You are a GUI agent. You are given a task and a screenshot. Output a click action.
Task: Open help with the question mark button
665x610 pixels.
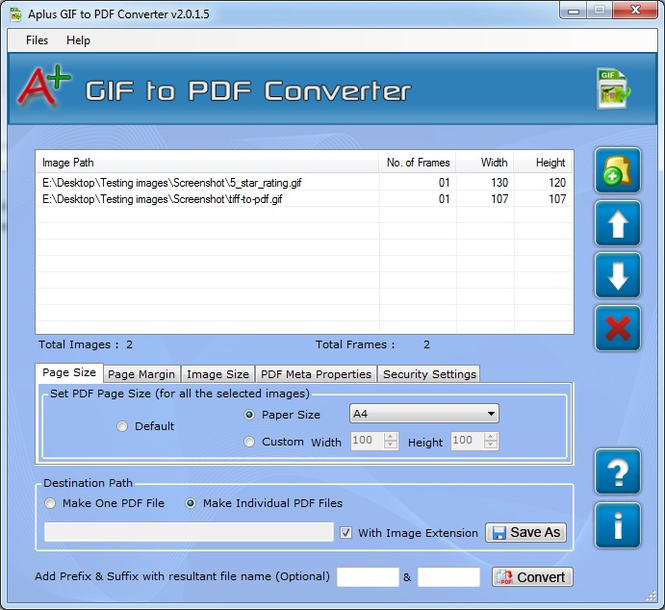pos(618,472)
